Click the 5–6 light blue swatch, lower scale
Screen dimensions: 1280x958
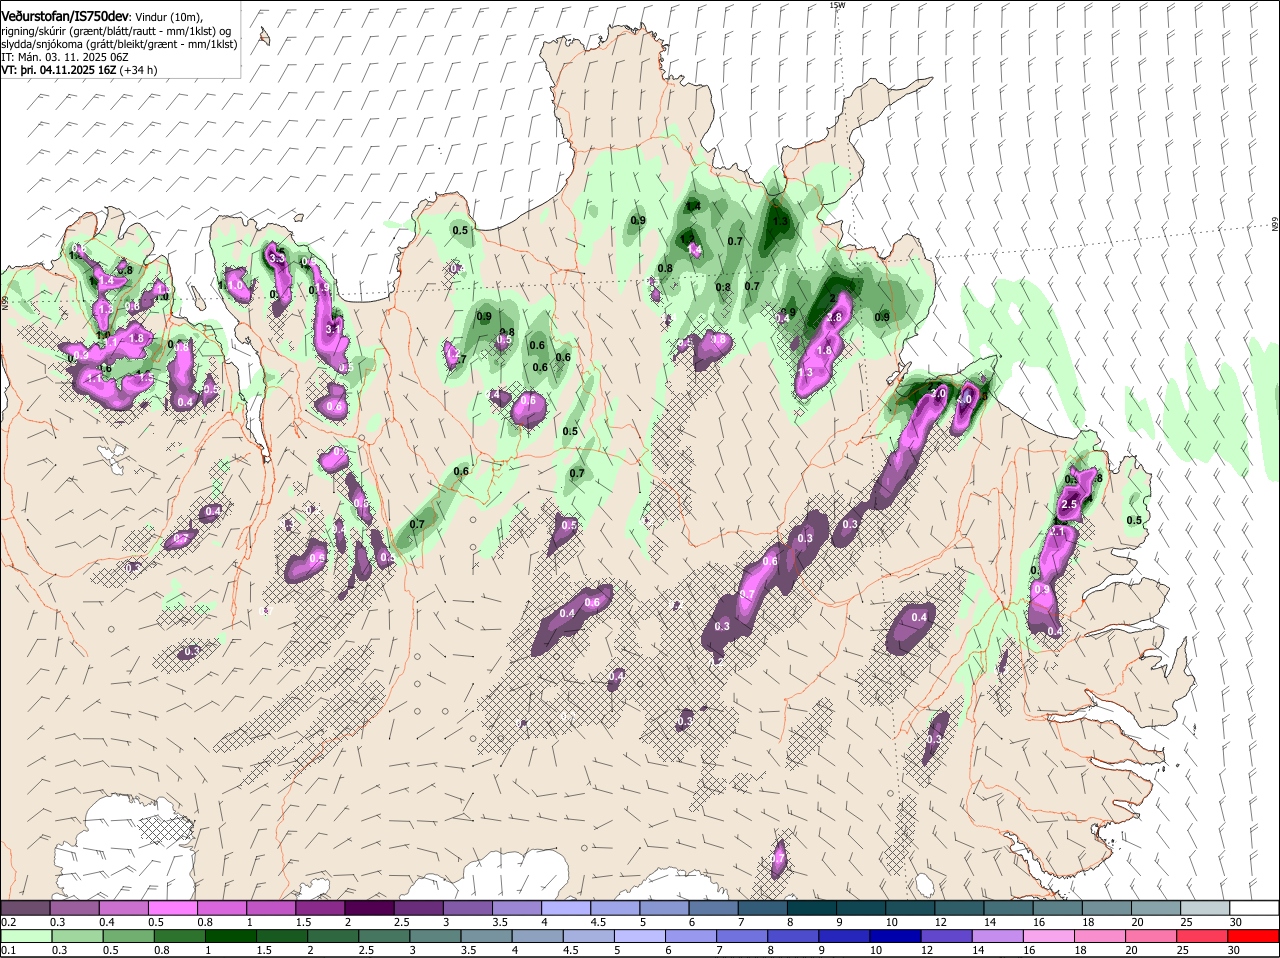click(640, 935)
